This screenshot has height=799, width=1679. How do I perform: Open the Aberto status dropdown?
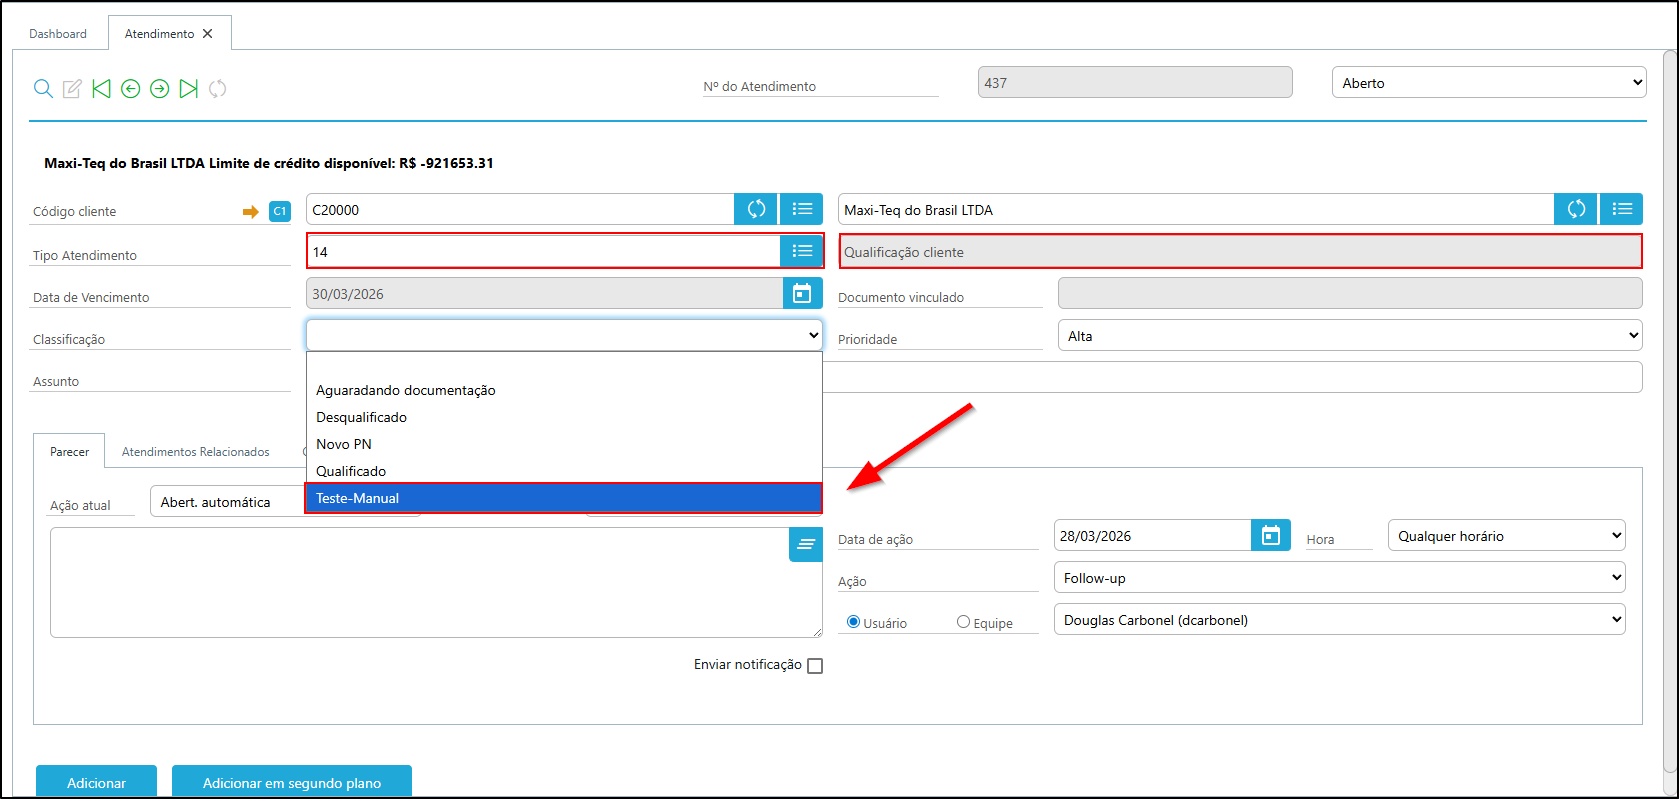(x=1488, y=83)
